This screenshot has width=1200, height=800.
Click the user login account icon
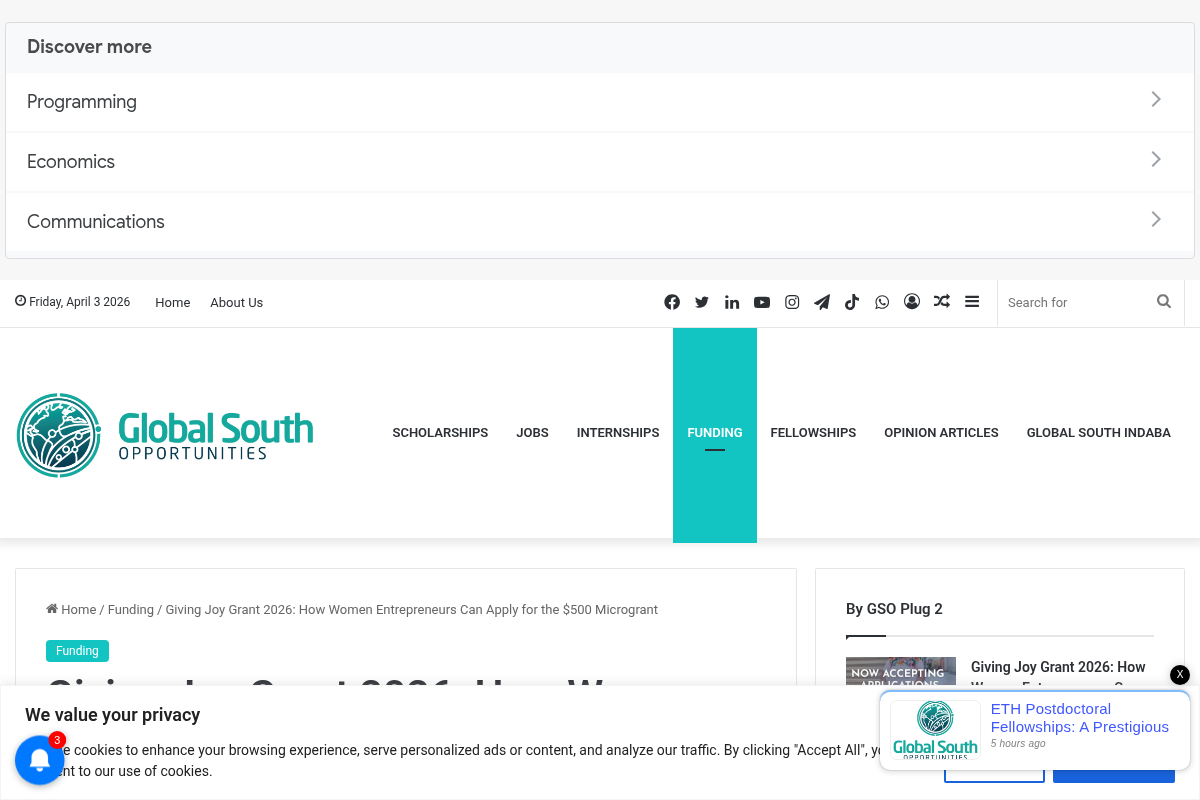912,302
